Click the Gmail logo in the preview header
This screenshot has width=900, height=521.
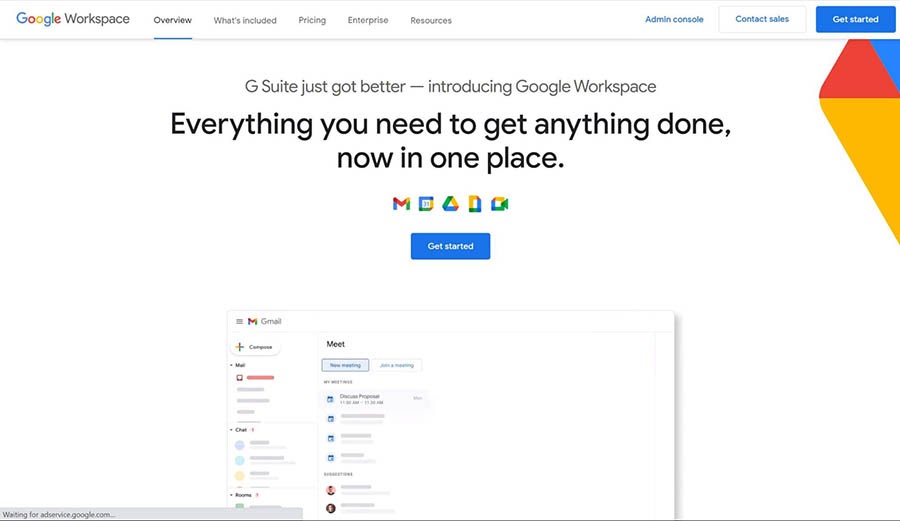click(265, 321)
